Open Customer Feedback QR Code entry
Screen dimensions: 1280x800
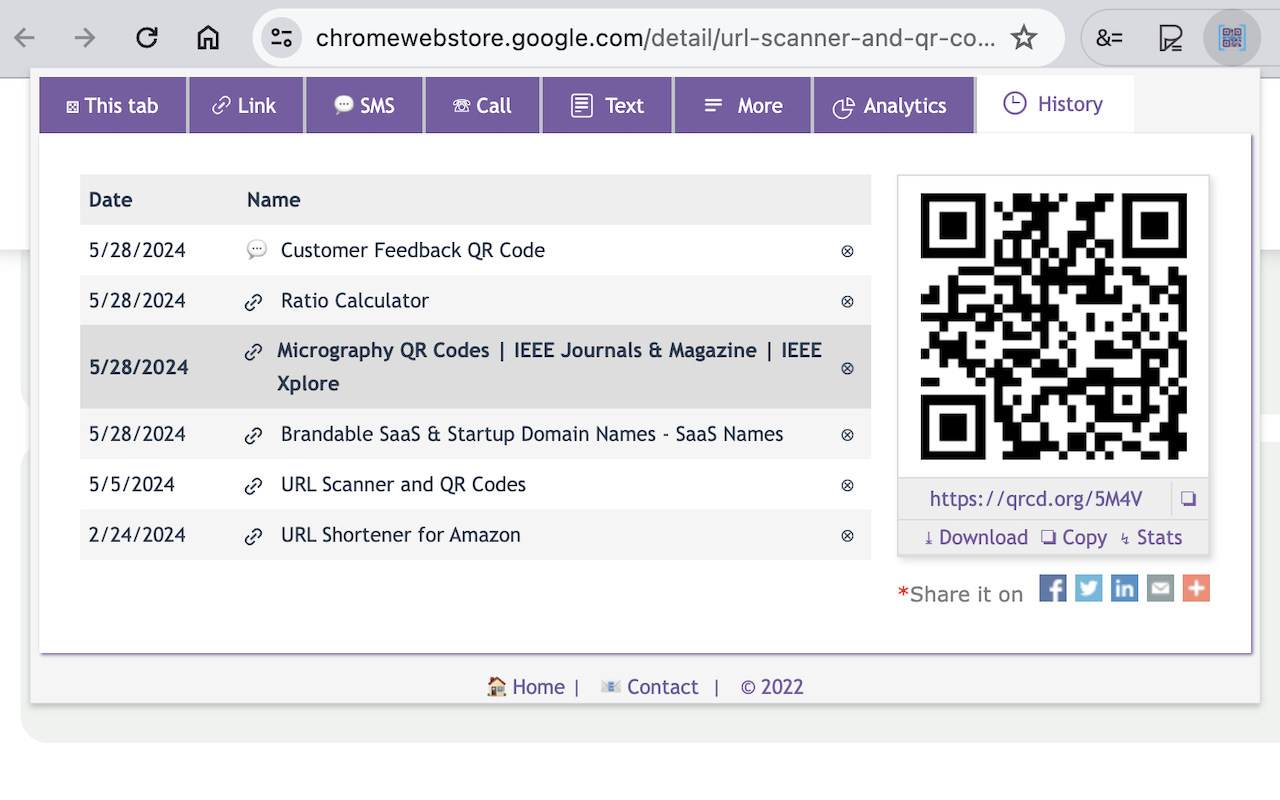[x=475, y=250]
